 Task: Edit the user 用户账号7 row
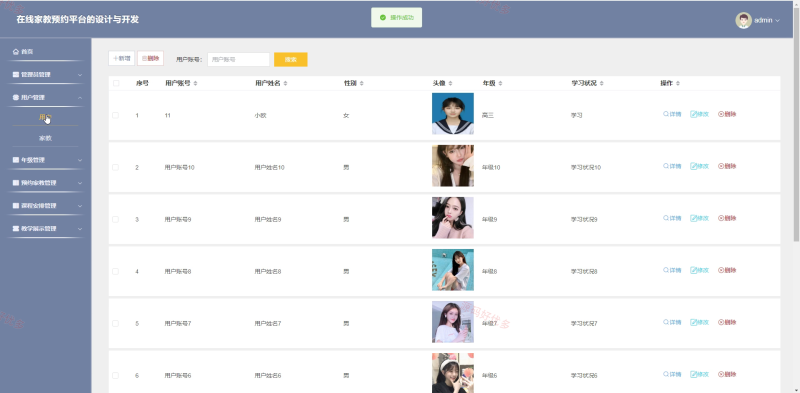(699, 323)
